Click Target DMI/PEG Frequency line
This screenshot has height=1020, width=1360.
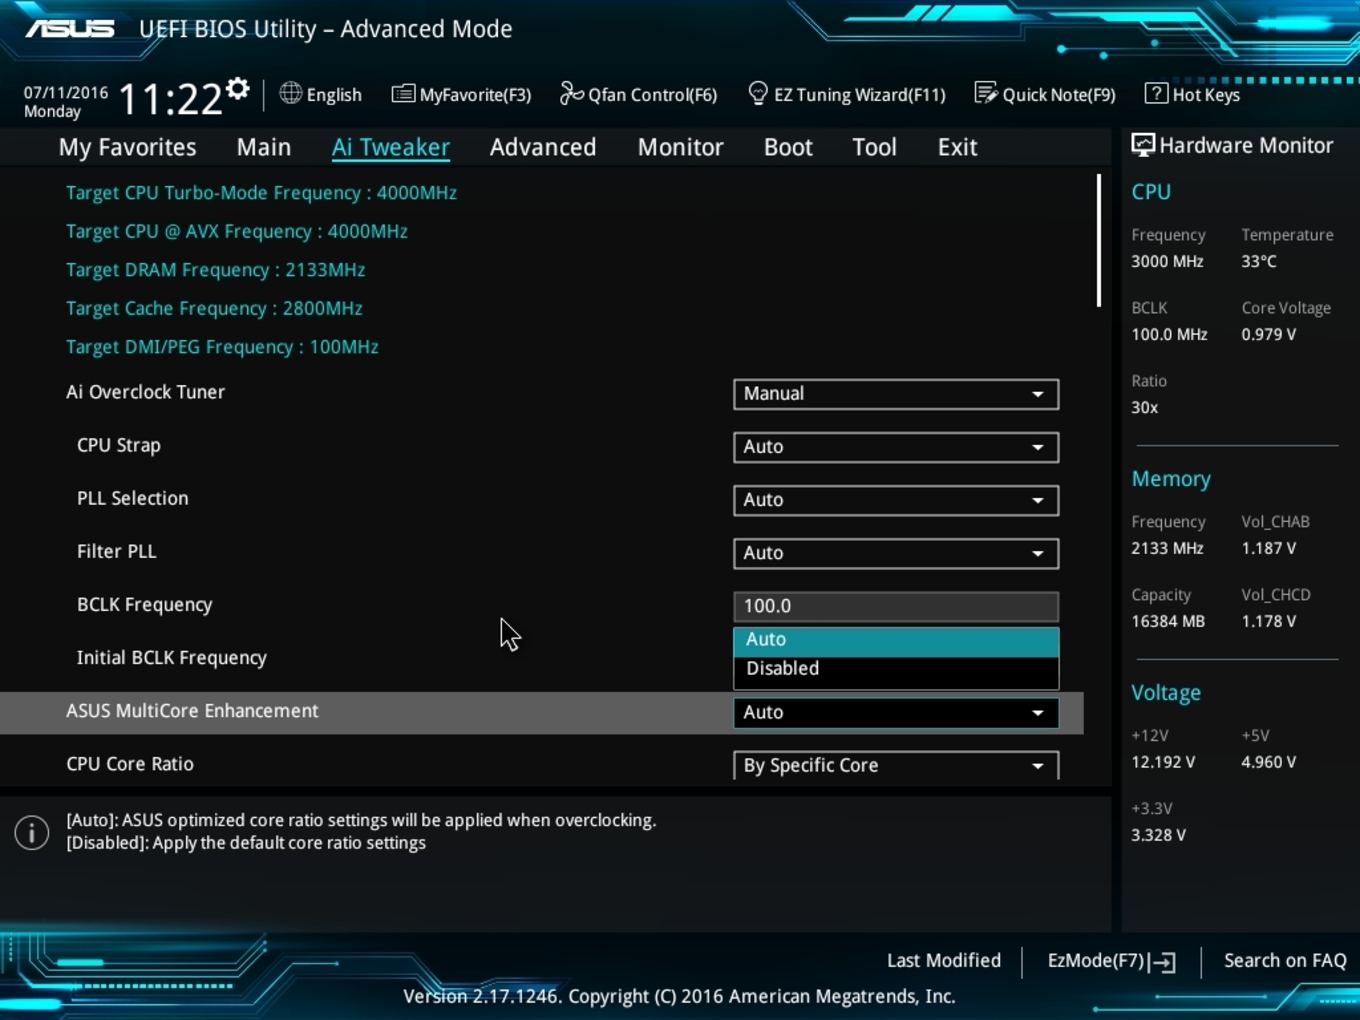(x=222, y=347)
